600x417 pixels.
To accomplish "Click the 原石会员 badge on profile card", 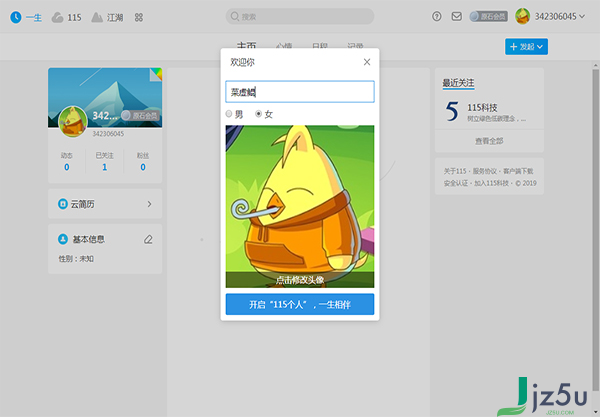I will click(x=140, y=116).
